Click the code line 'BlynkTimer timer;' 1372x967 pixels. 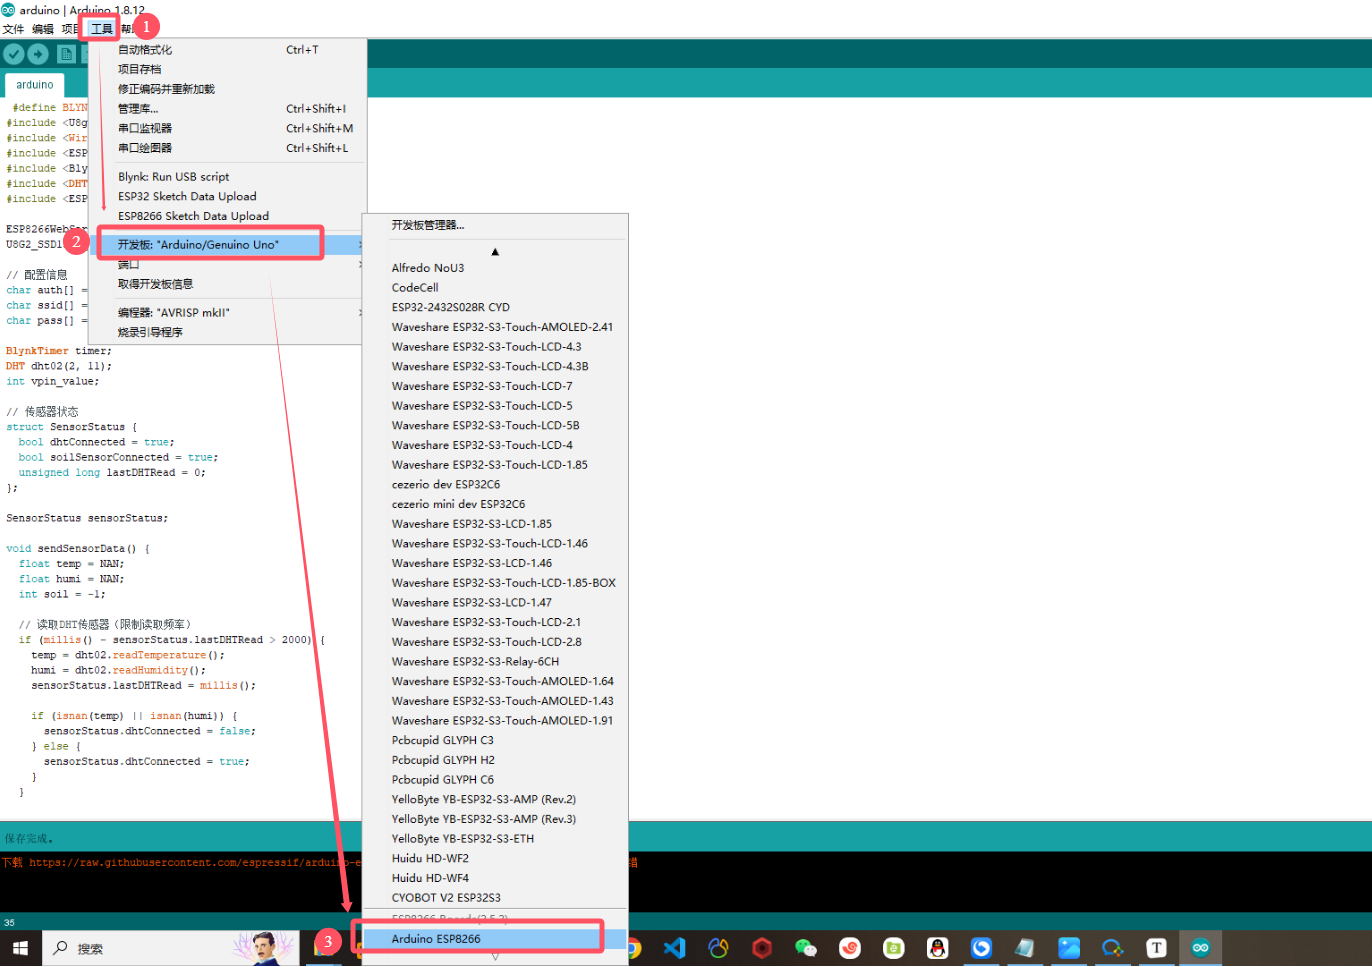pos(59,351)
